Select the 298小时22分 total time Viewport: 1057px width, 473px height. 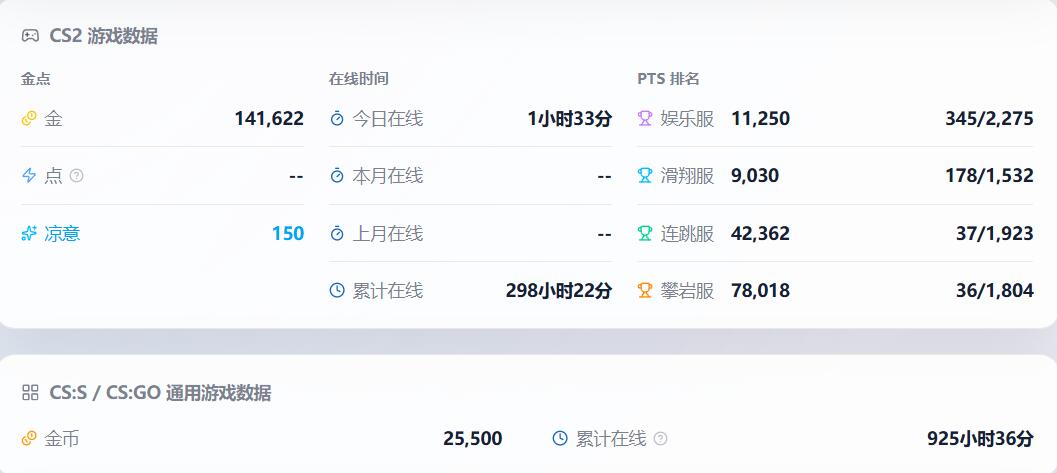[x=559, y=290]
